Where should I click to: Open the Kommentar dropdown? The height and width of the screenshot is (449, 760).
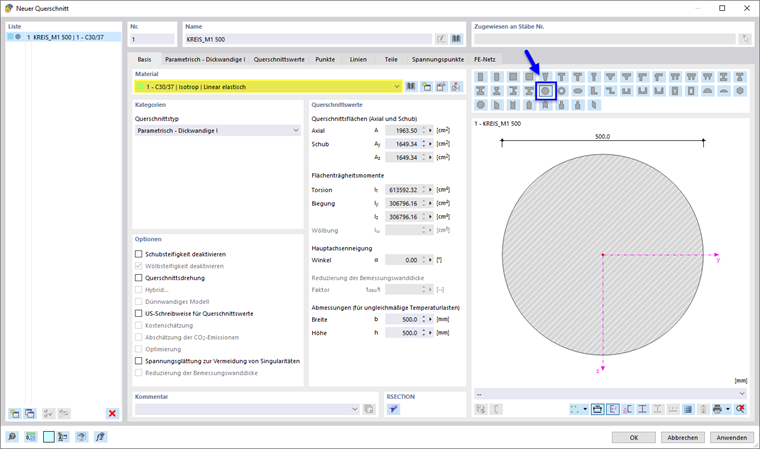point(355,409)
